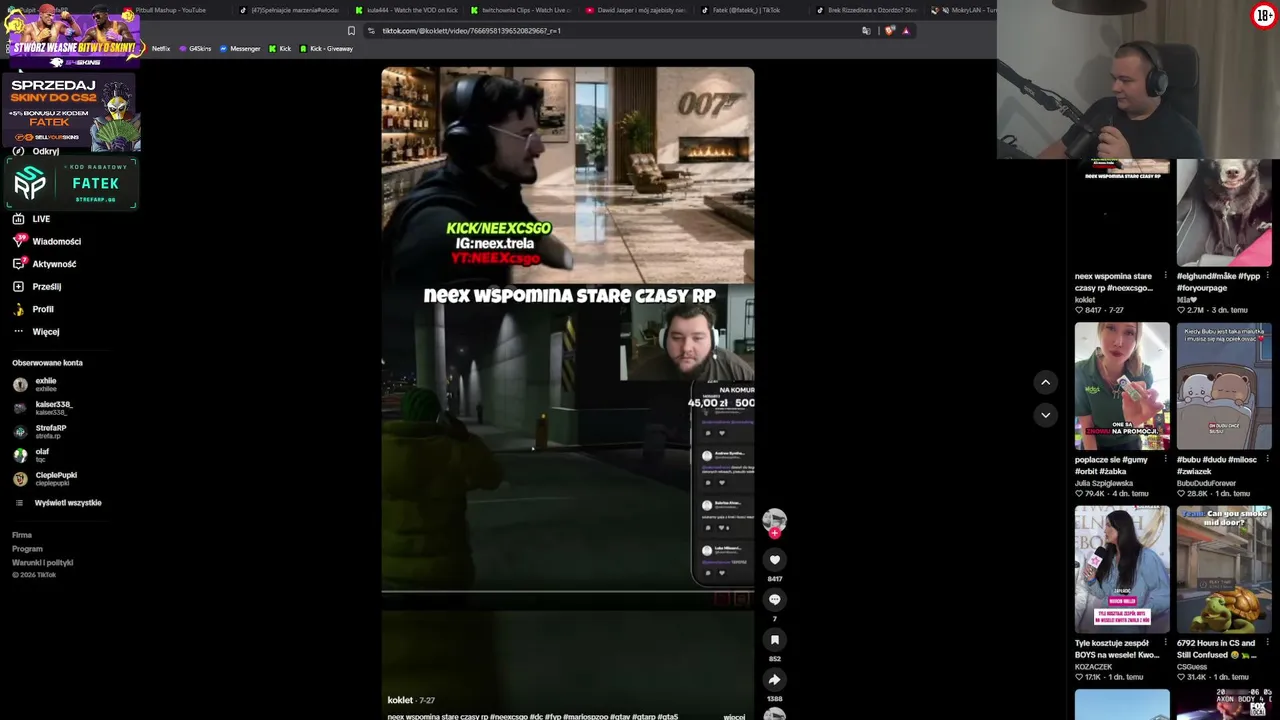Screen dimensions: 1280x720
Task: Switch to the MokryLAN browser tab
Action: [x=964, y=10]
